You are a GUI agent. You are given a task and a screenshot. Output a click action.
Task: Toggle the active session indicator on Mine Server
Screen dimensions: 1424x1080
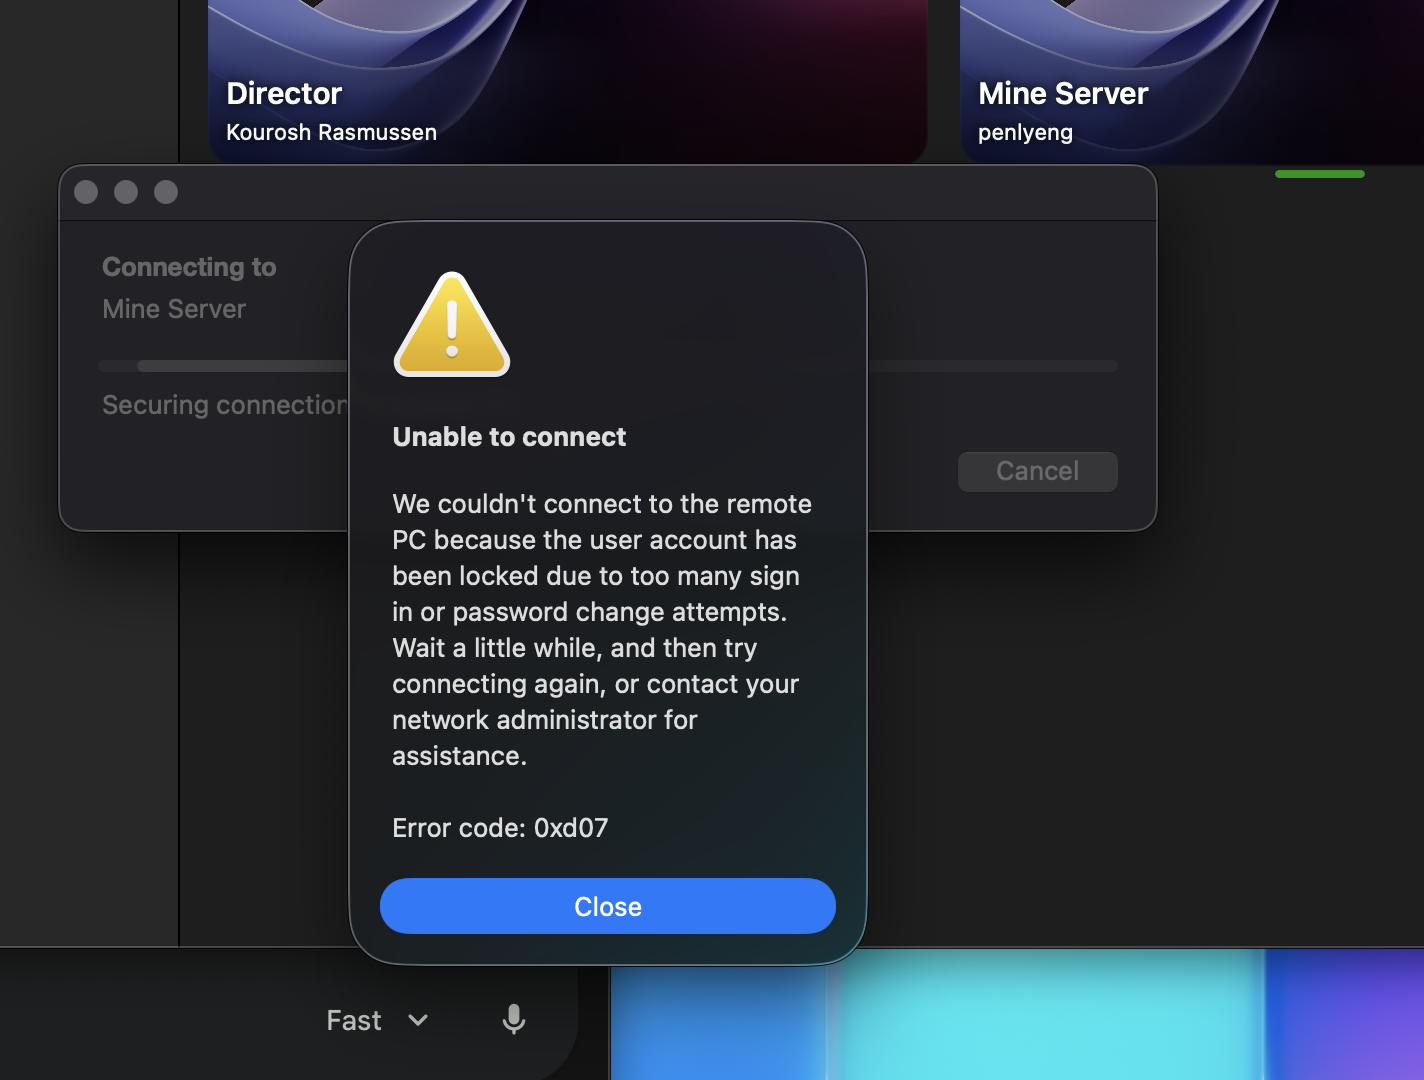tap(1320, 173)
